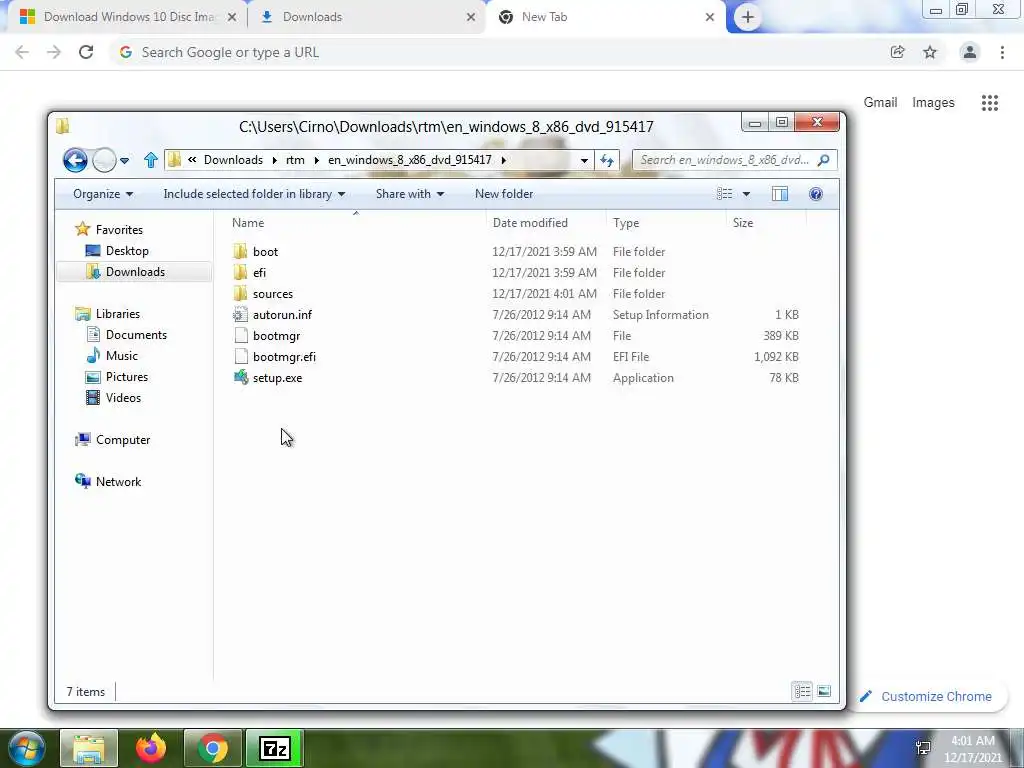Click the magnifier icon in Explorer search
Screen dimensions: 1024x768
[824, 160]
